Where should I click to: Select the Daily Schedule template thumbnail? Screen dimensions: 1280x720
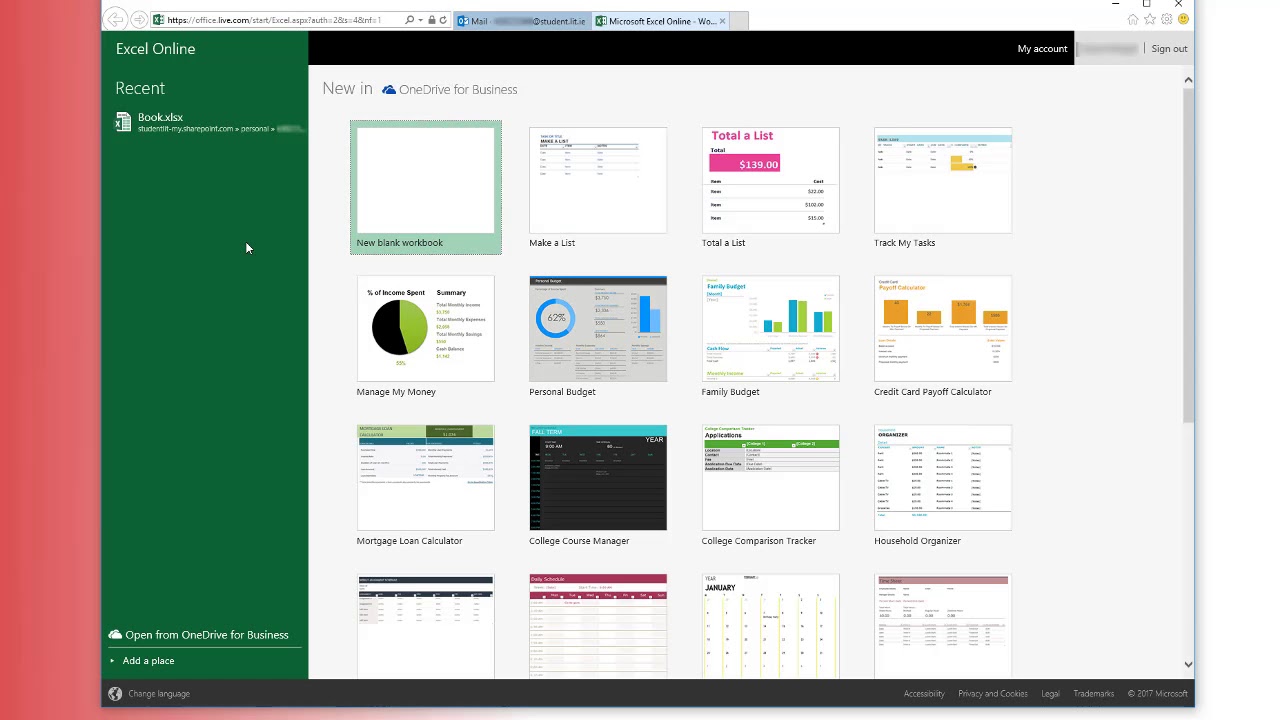(x=598, y=626)
